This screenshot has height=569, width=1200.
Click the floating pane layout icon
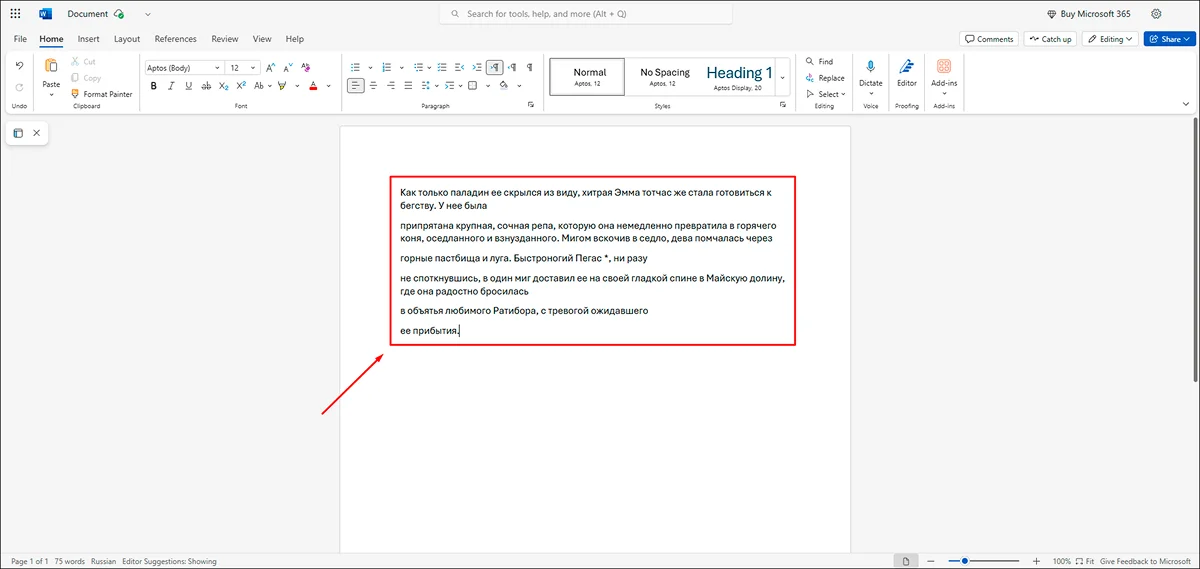18,133
